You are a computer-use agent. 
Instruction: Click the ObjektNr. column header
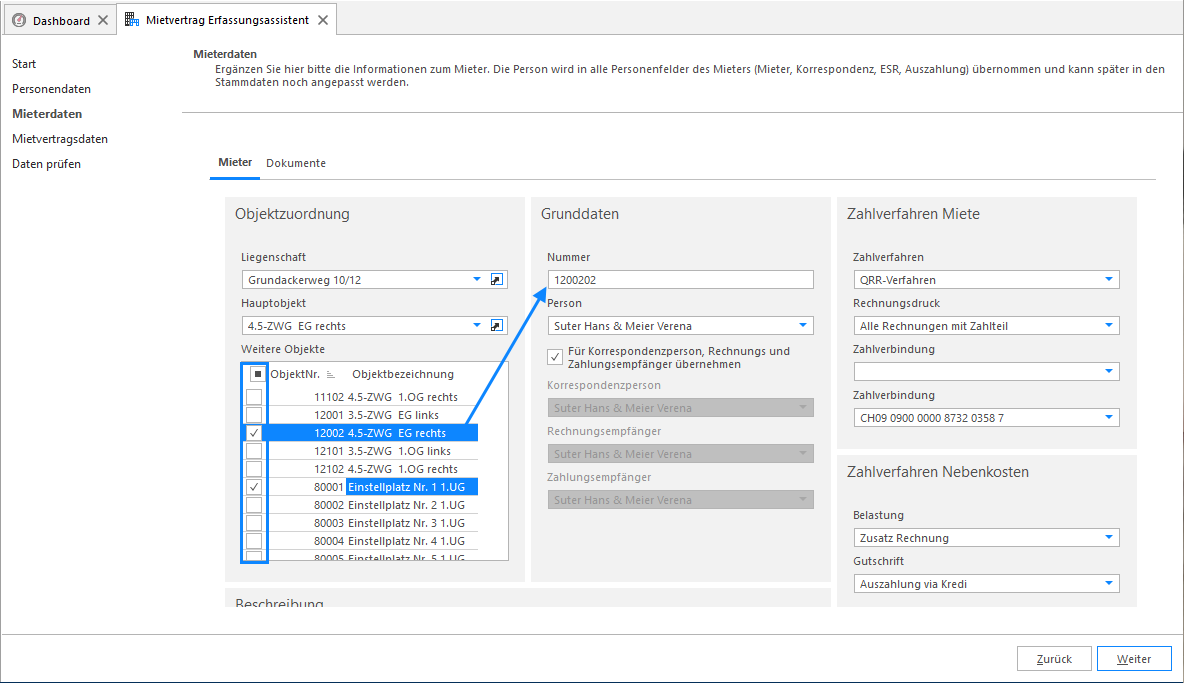point(295,374)
